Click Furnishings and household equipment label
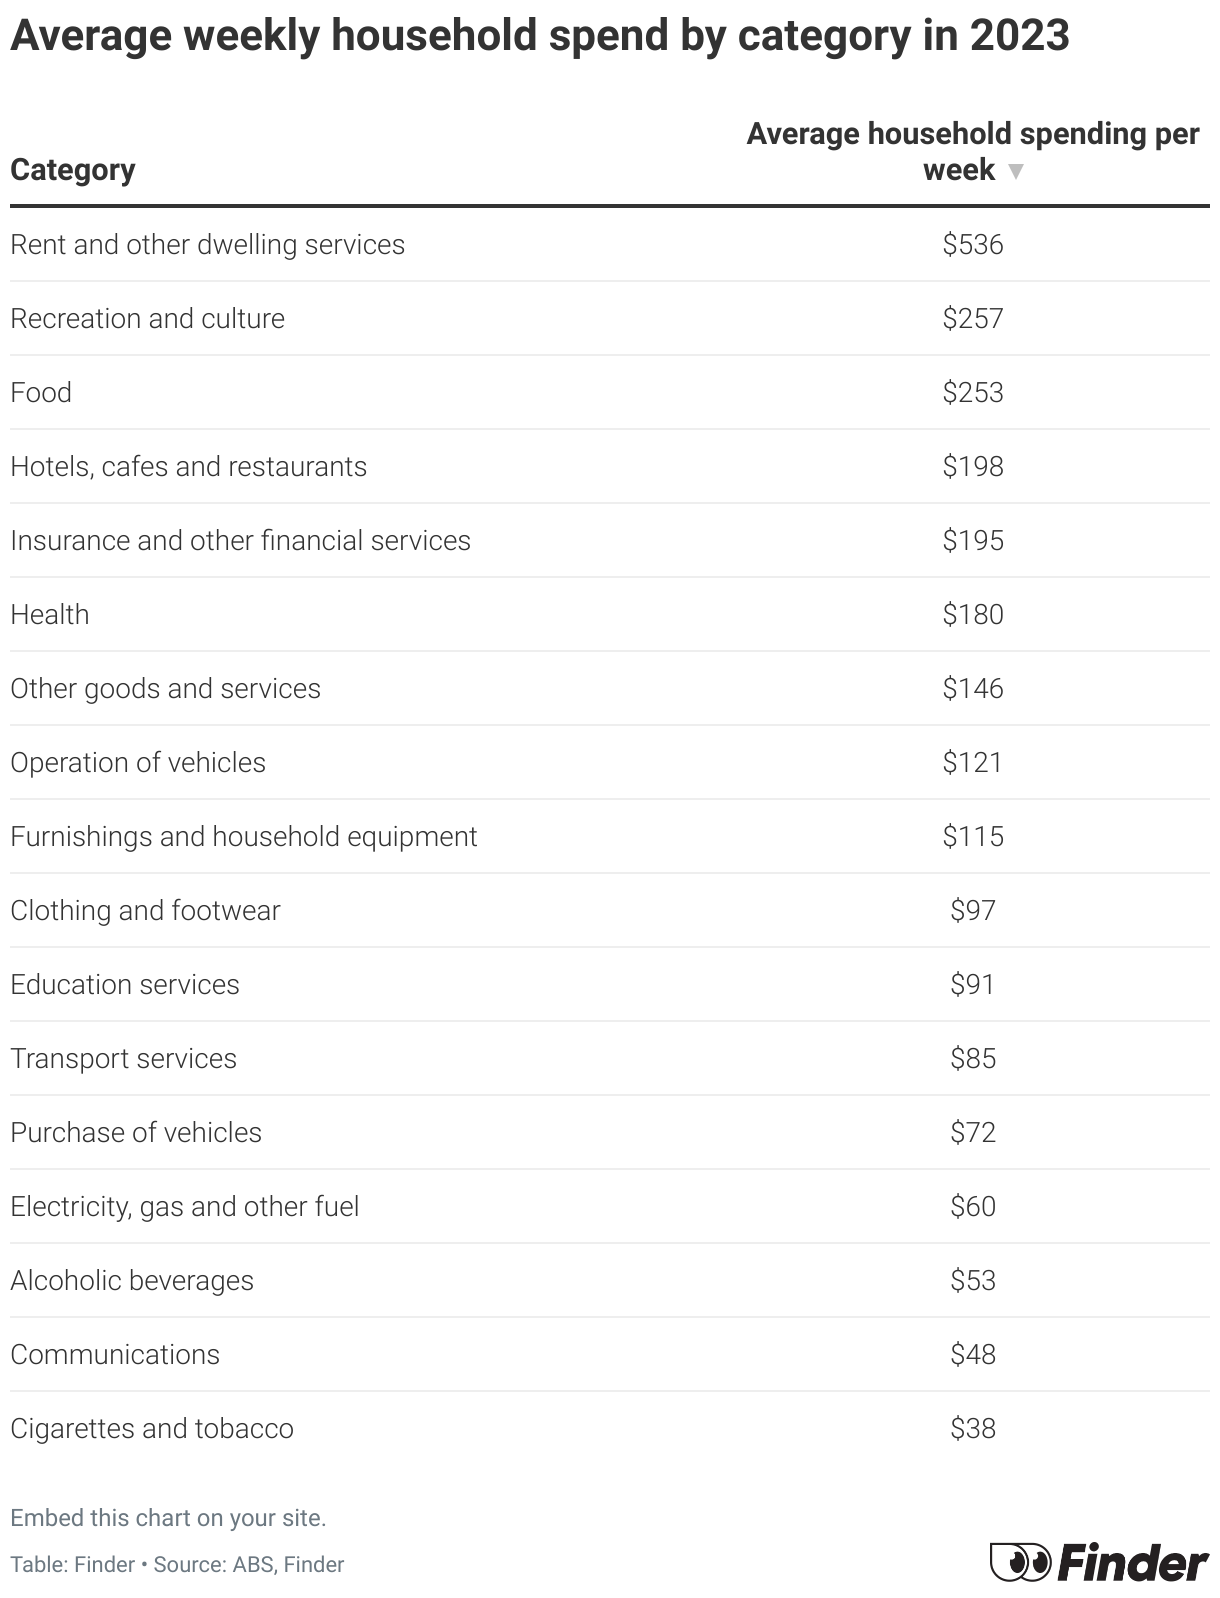Image resolution: width=1220 pixels, height=1598 pixels. [x=243, y=837]
